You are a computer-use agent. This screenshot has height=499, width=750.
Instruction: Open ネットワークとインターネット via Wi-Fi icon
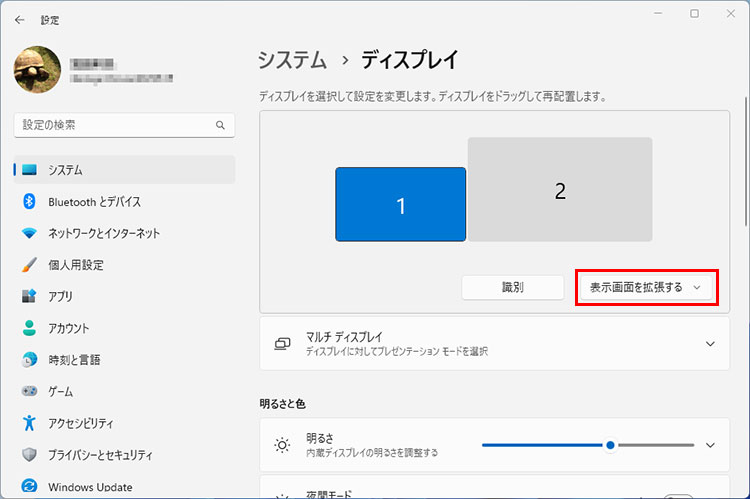point(29,233)
